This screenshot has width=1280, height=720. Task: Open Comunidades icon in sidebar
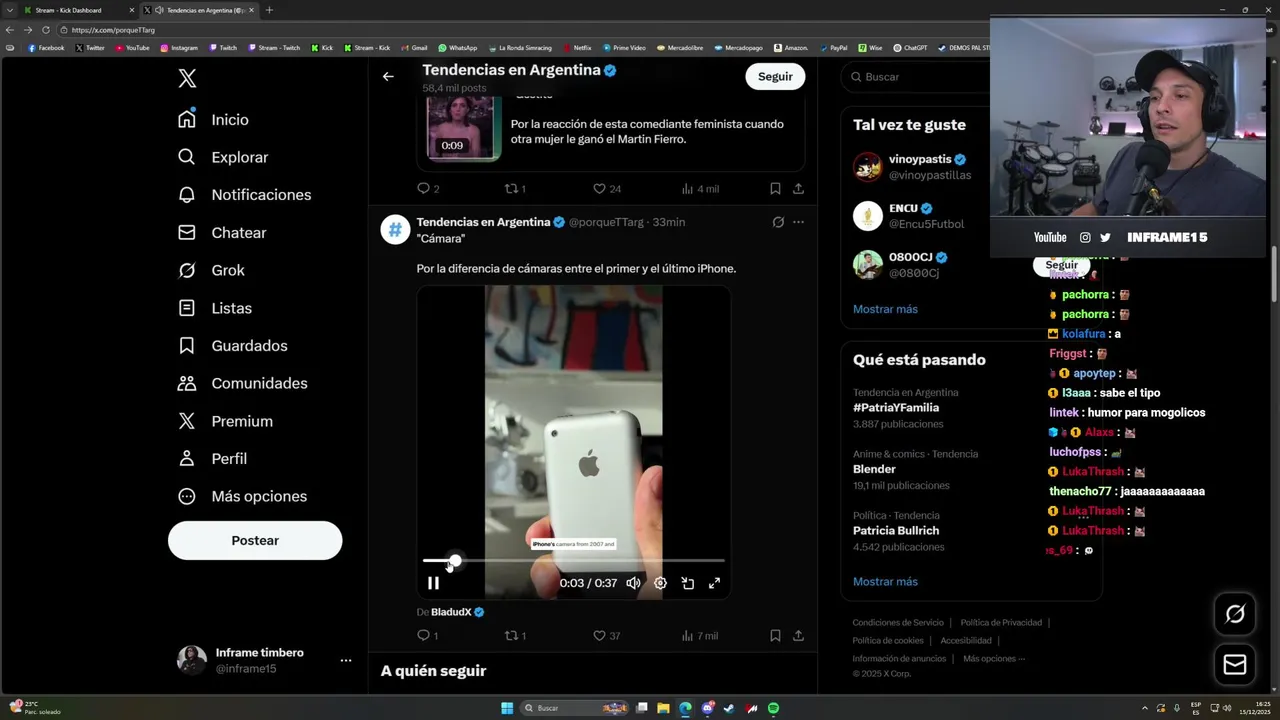[x=187, y=383]
